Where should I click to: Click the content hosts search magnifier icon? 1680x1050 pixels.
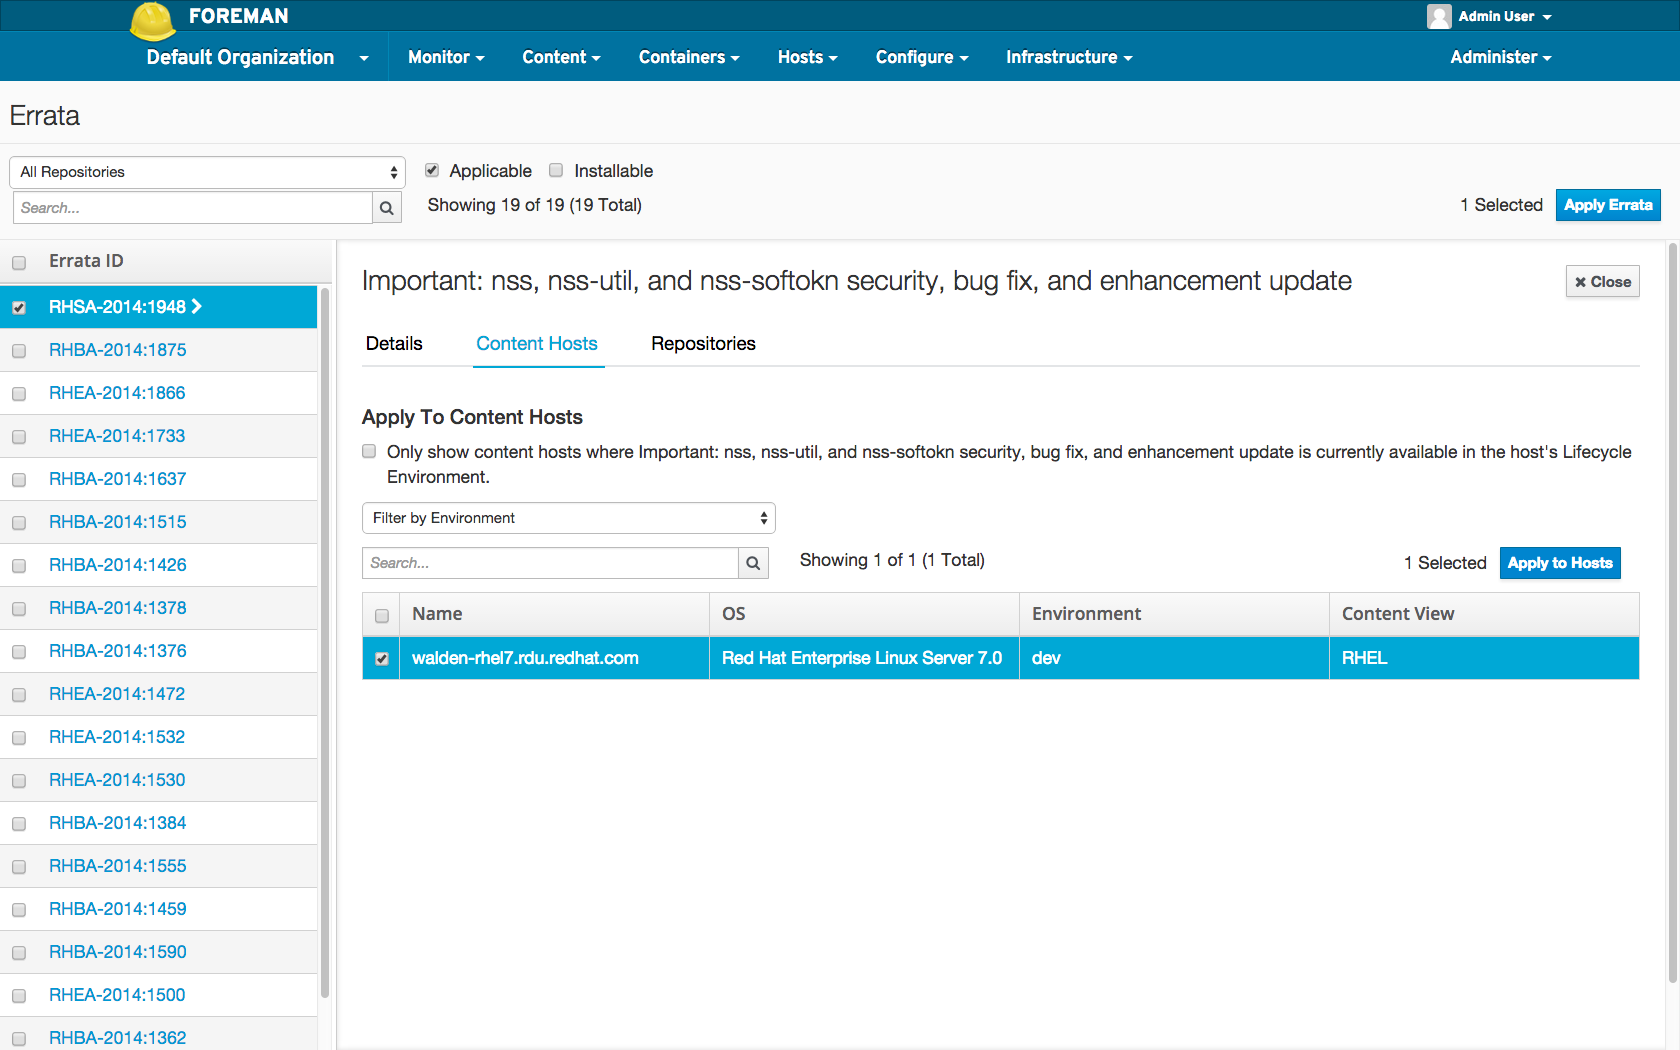point(753,563)
